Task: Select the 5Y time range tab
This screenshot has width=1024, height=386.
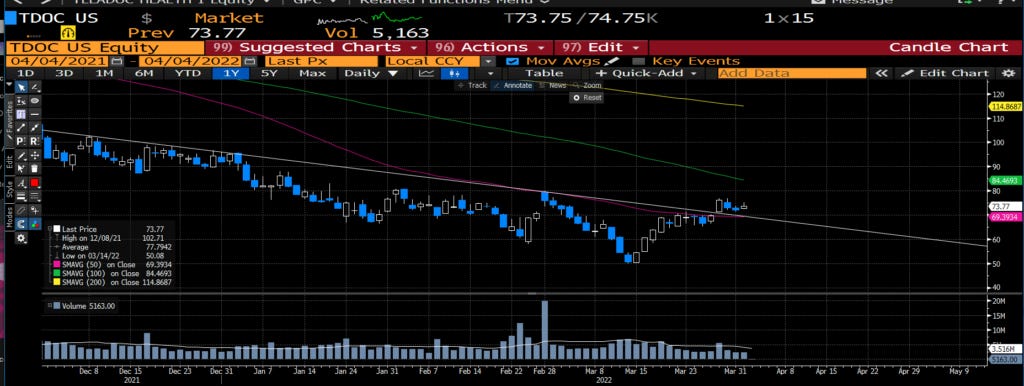Action: (x=270, y=73)
